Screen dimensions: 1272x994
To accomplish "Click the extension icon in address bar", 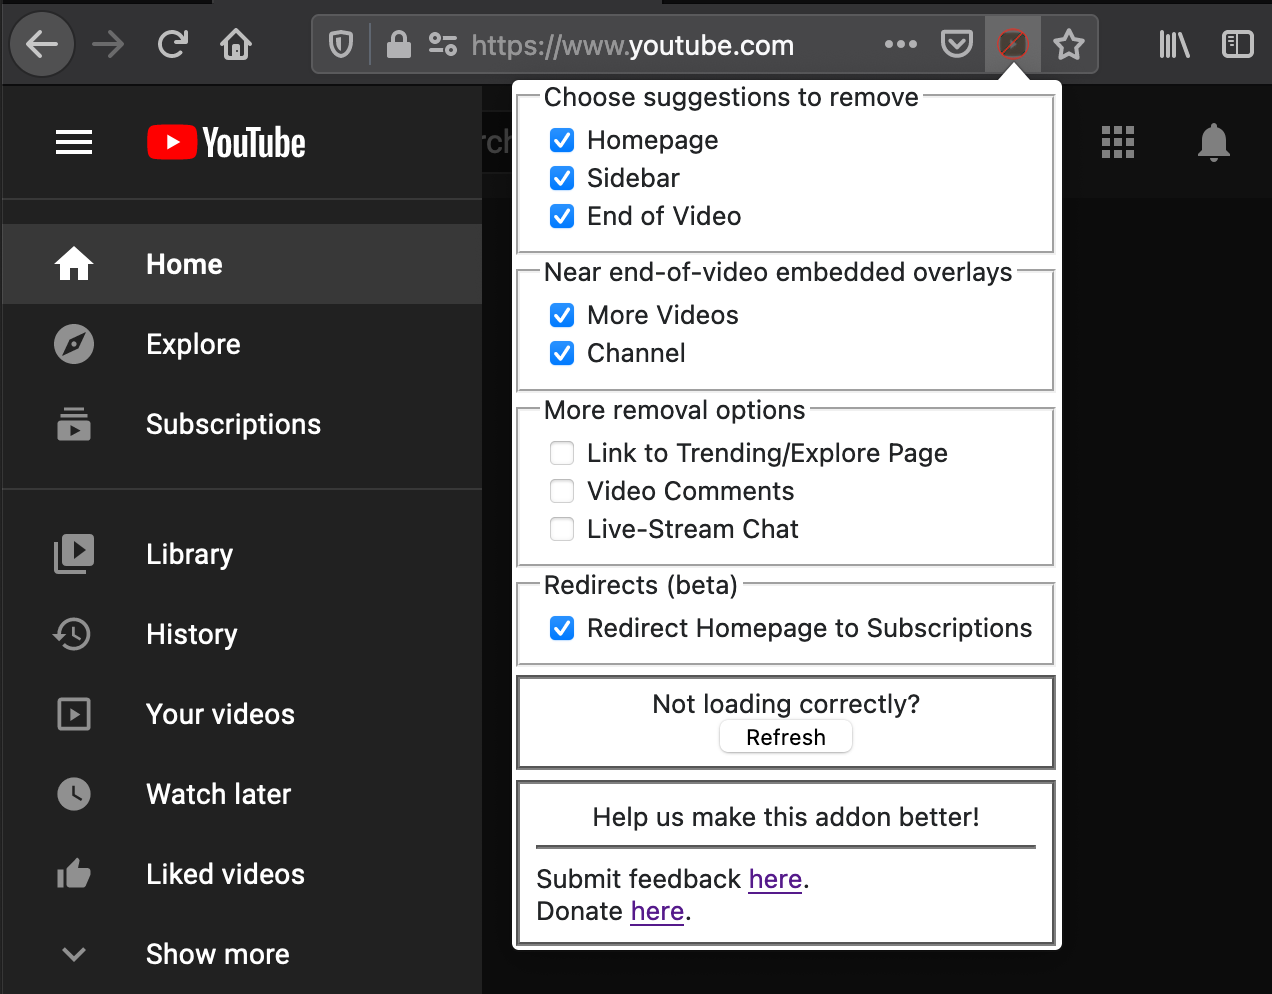I will [1012, 45].
